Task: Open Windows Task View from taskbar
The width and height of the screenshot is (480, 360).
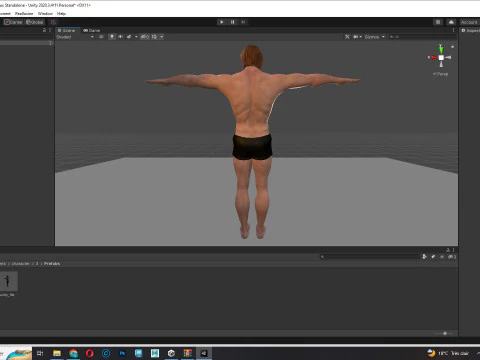Action: pos(40,353)
